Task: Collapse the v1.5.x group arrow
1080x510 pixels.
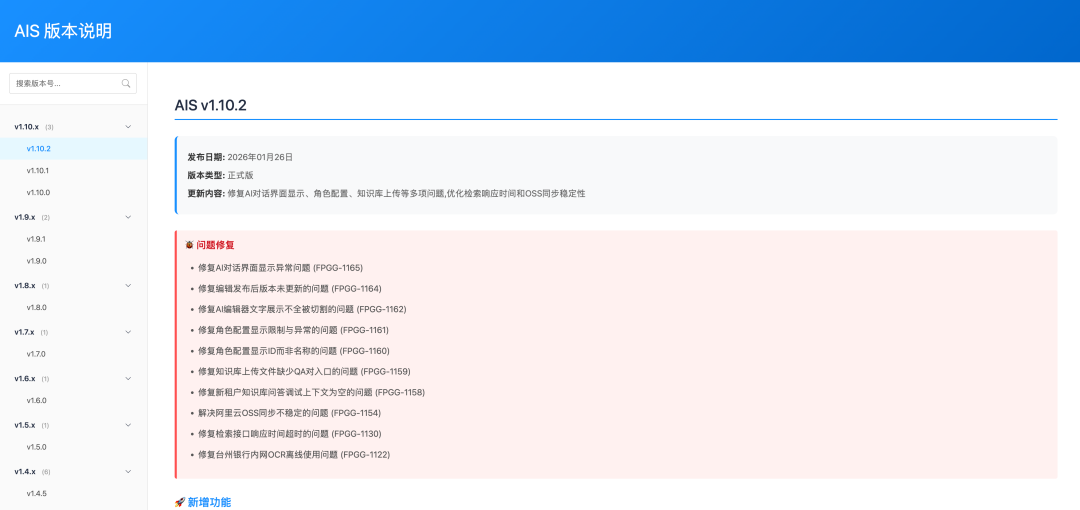Action: pyautogui.click(x=127, y=425)
